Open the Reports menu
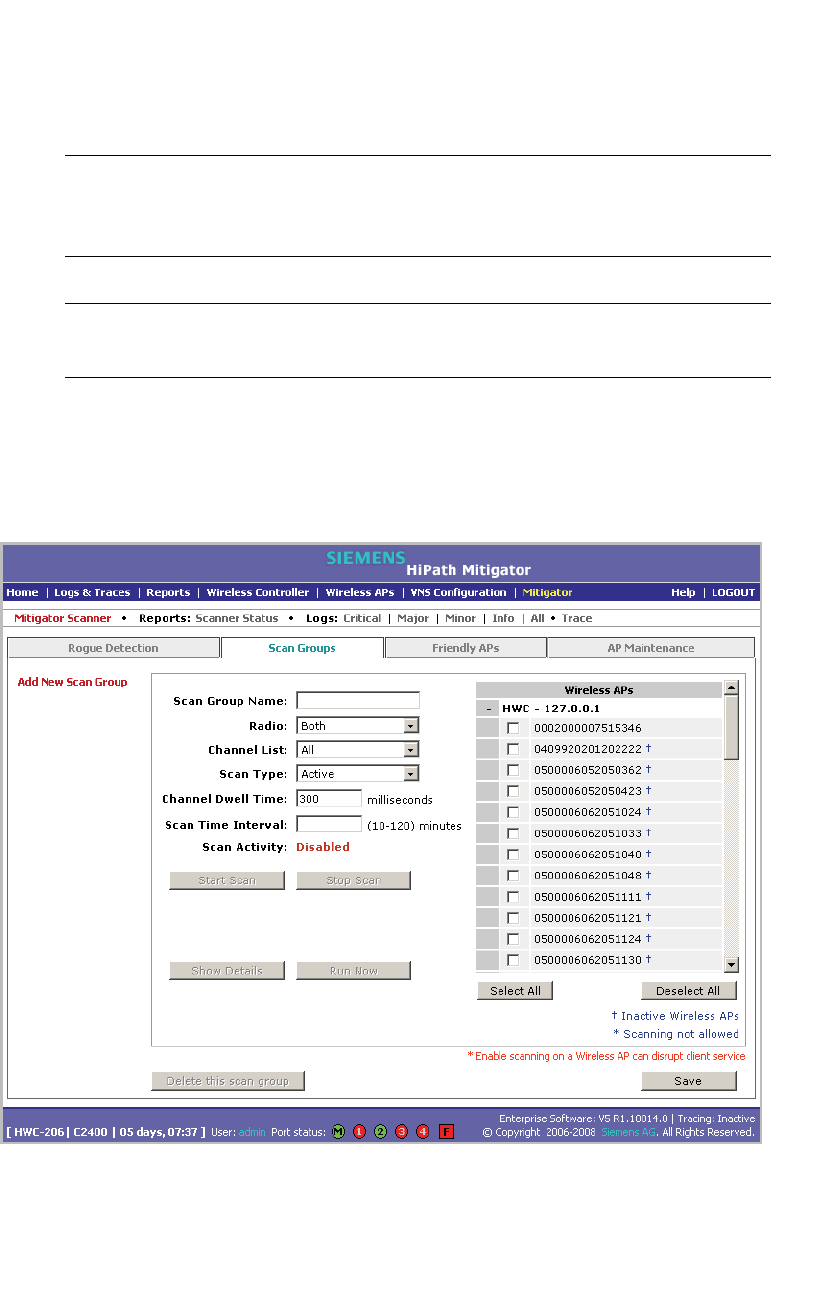The height and width of the screenshot is (1313, 818). (168, 593)
